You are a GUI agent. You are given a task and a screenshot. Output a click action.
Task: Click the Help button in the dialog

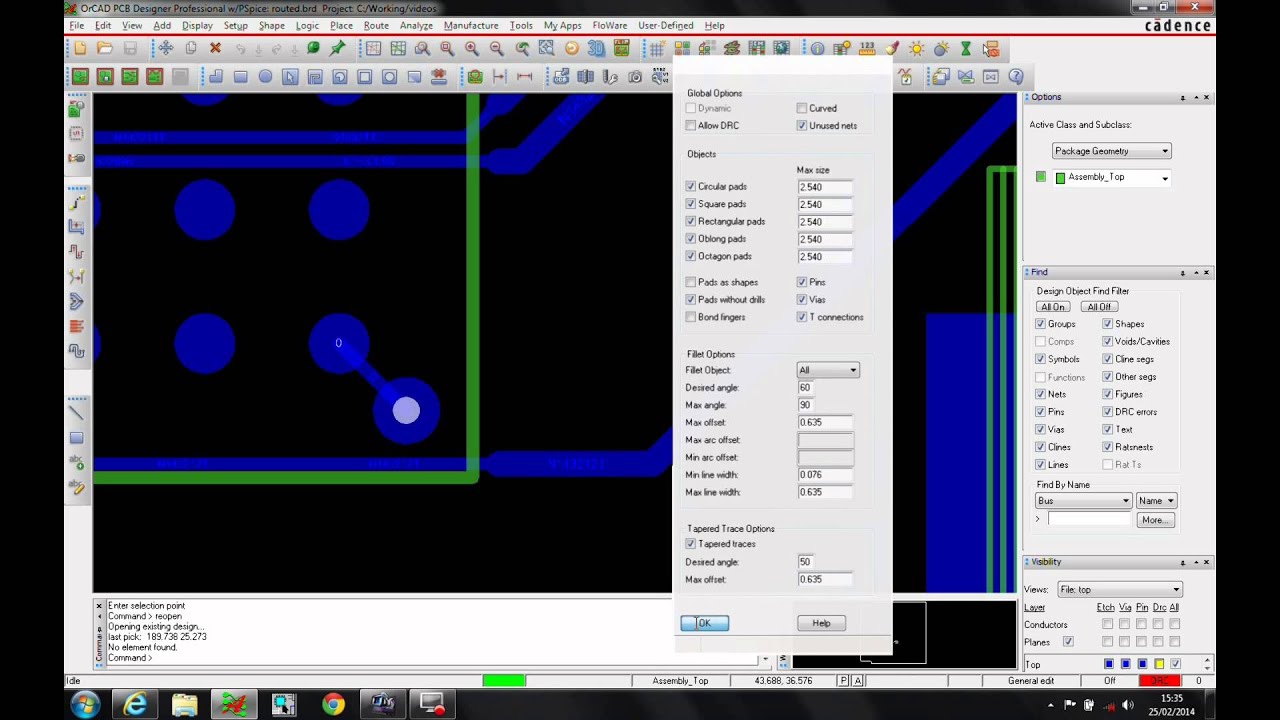[821, 623]
